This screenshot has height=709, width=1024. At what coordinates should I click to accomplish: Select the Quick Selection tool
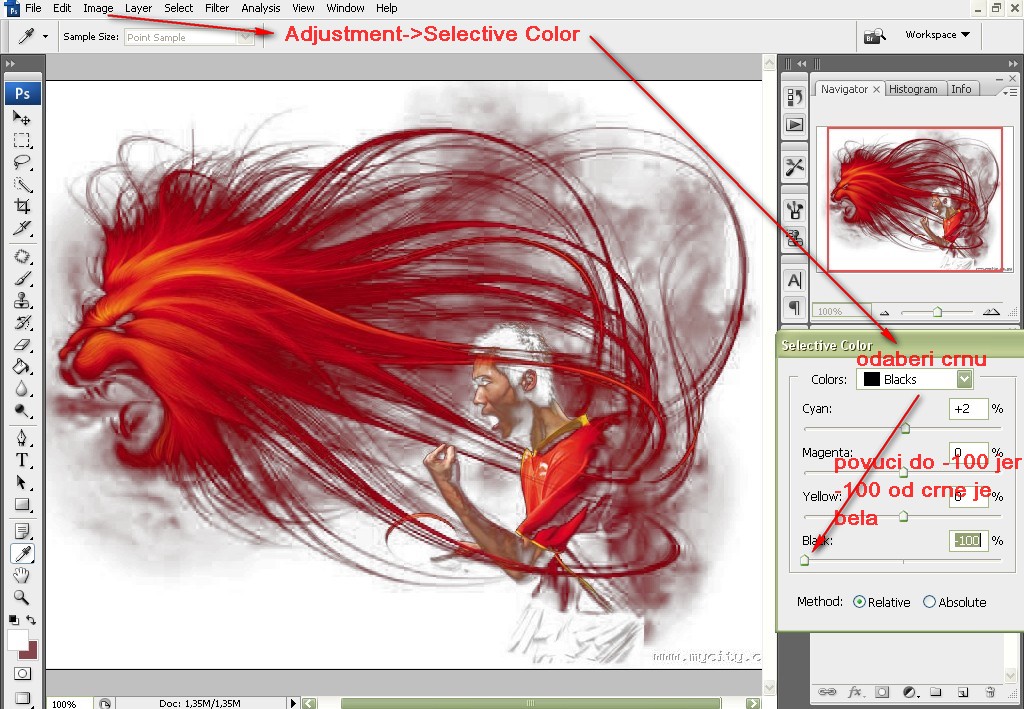(22, 185)
